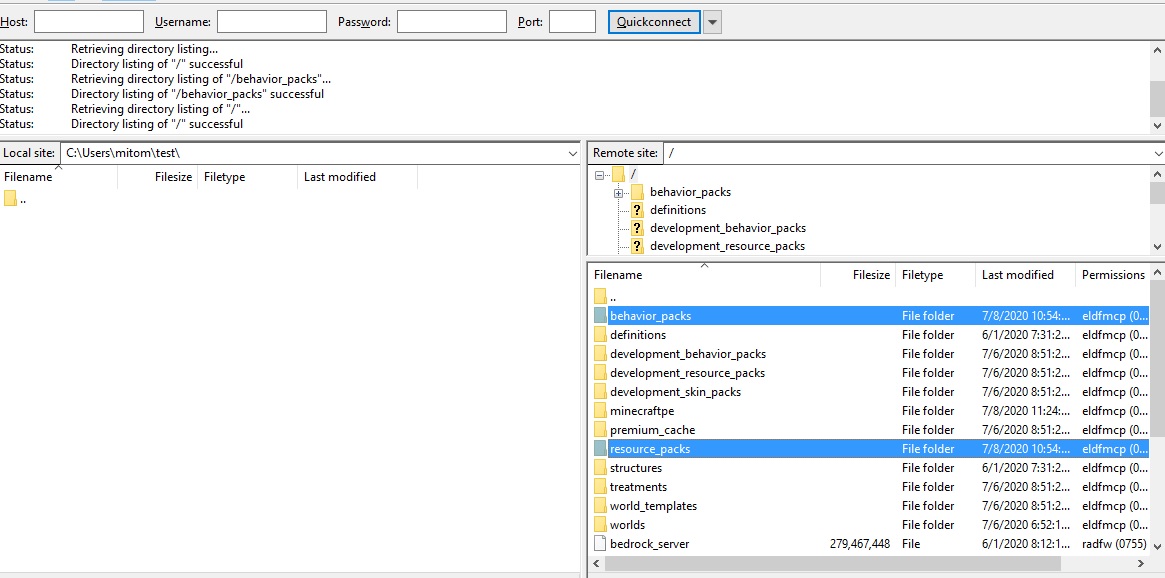1165x578 pixels.
Task: Select the worlds folder name
Action: (x=627, y=525)
